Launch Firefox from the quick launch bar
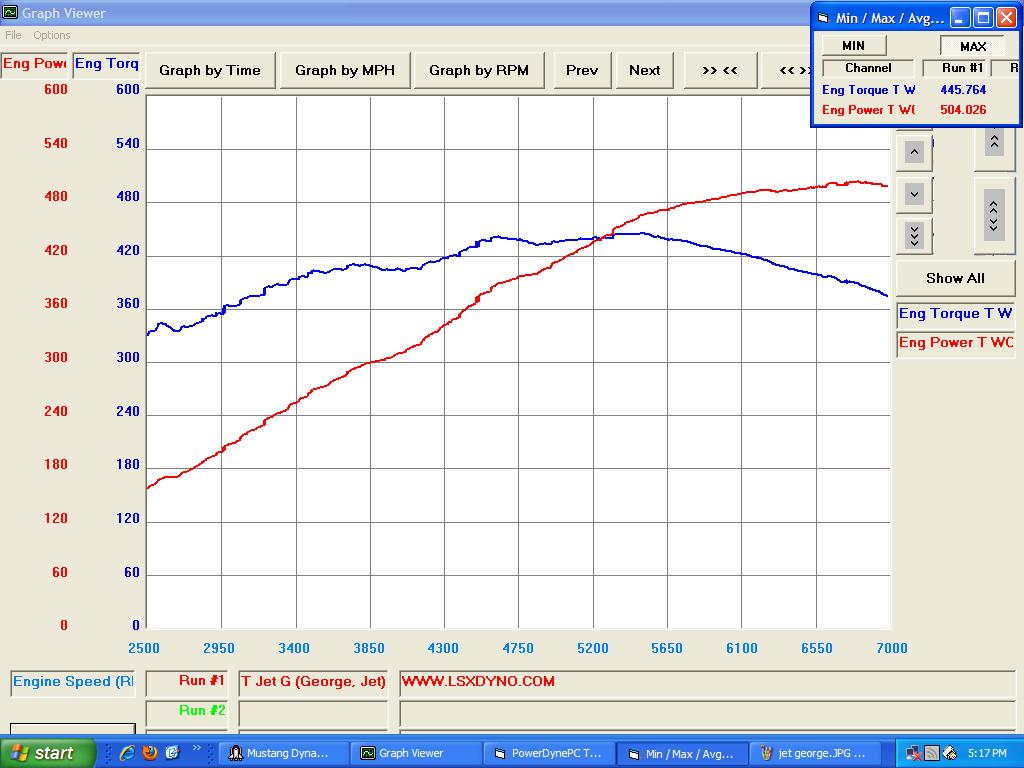 click(x=150, y=753)
